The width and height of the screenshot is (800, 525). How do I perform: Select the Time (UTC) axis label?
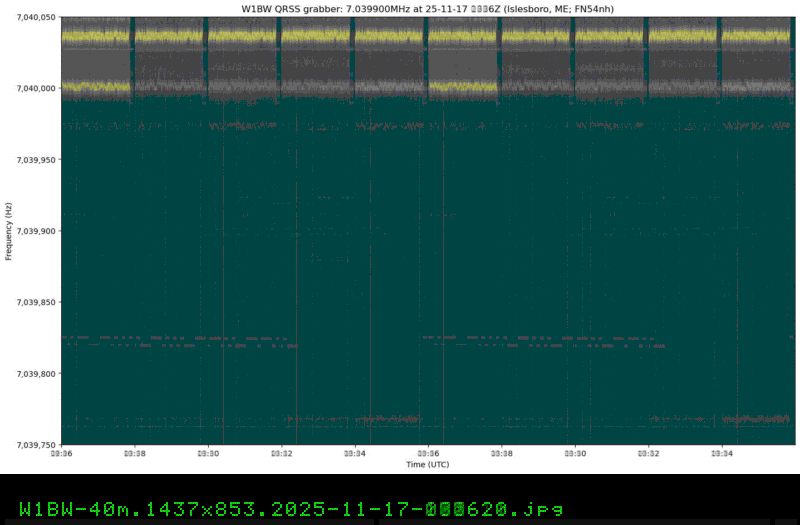(x=428, y=464)
